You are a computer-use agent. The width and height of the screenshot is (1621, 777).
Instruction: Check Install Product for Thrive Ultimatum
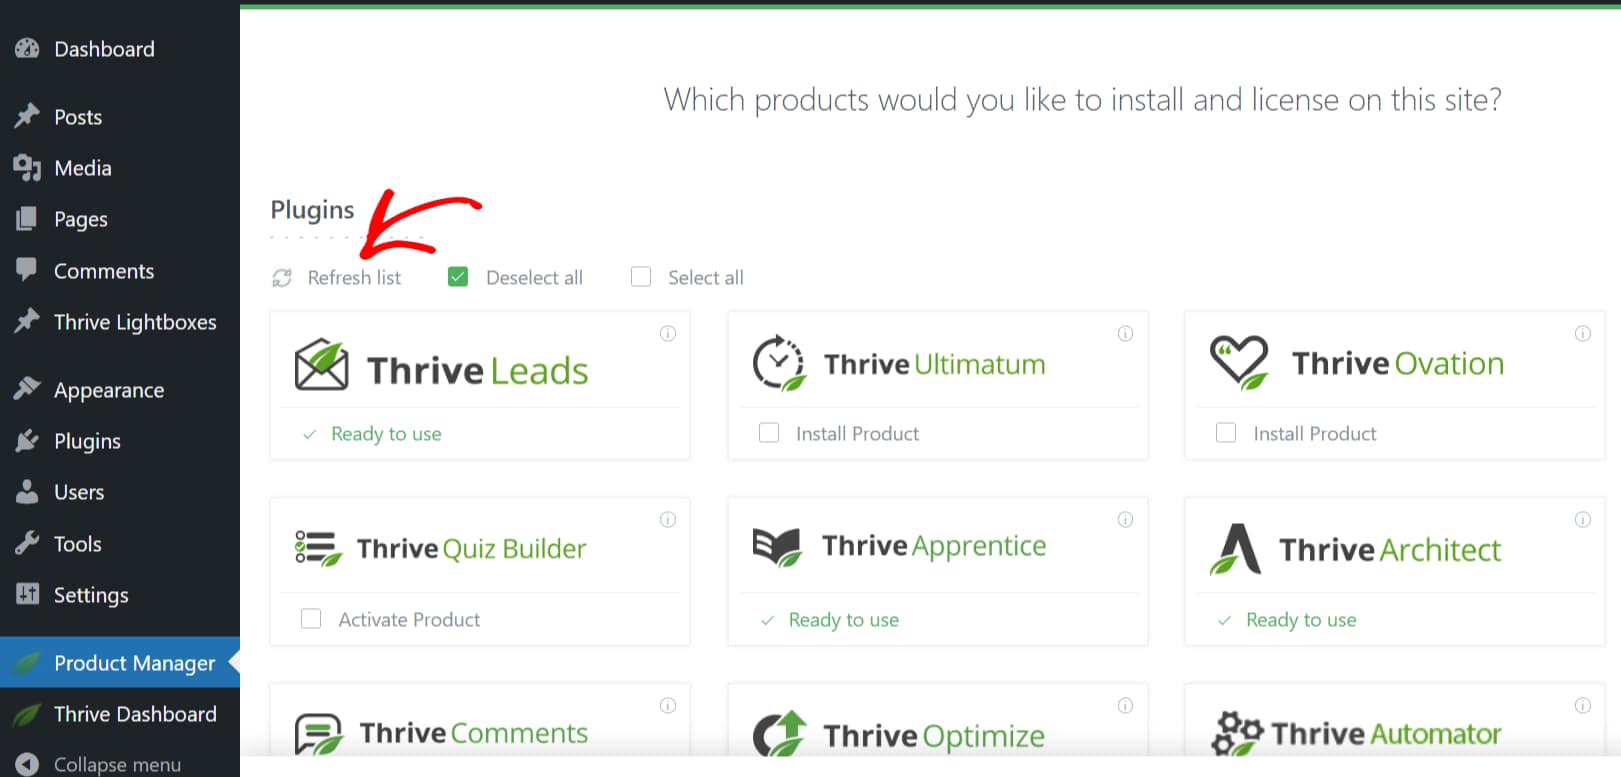coord(769,433)
